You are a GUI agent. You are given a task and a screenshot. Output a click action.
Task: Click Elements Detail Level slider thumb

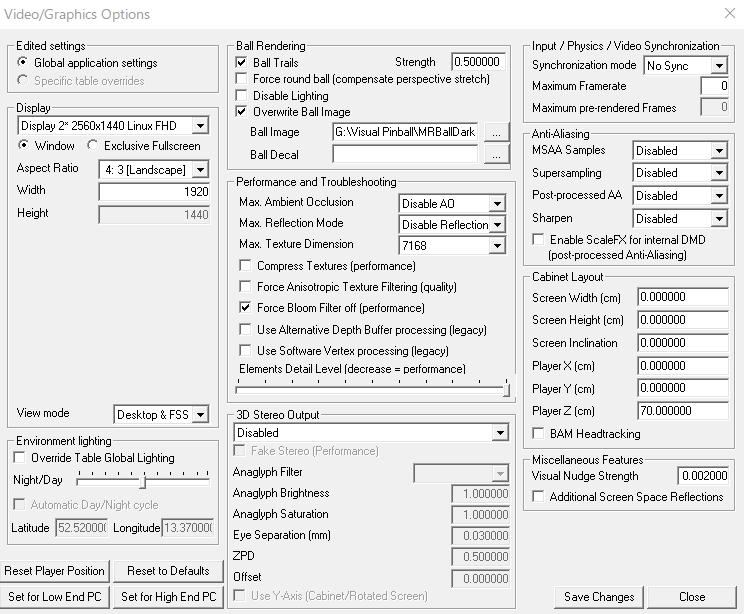tap(506, 389)
